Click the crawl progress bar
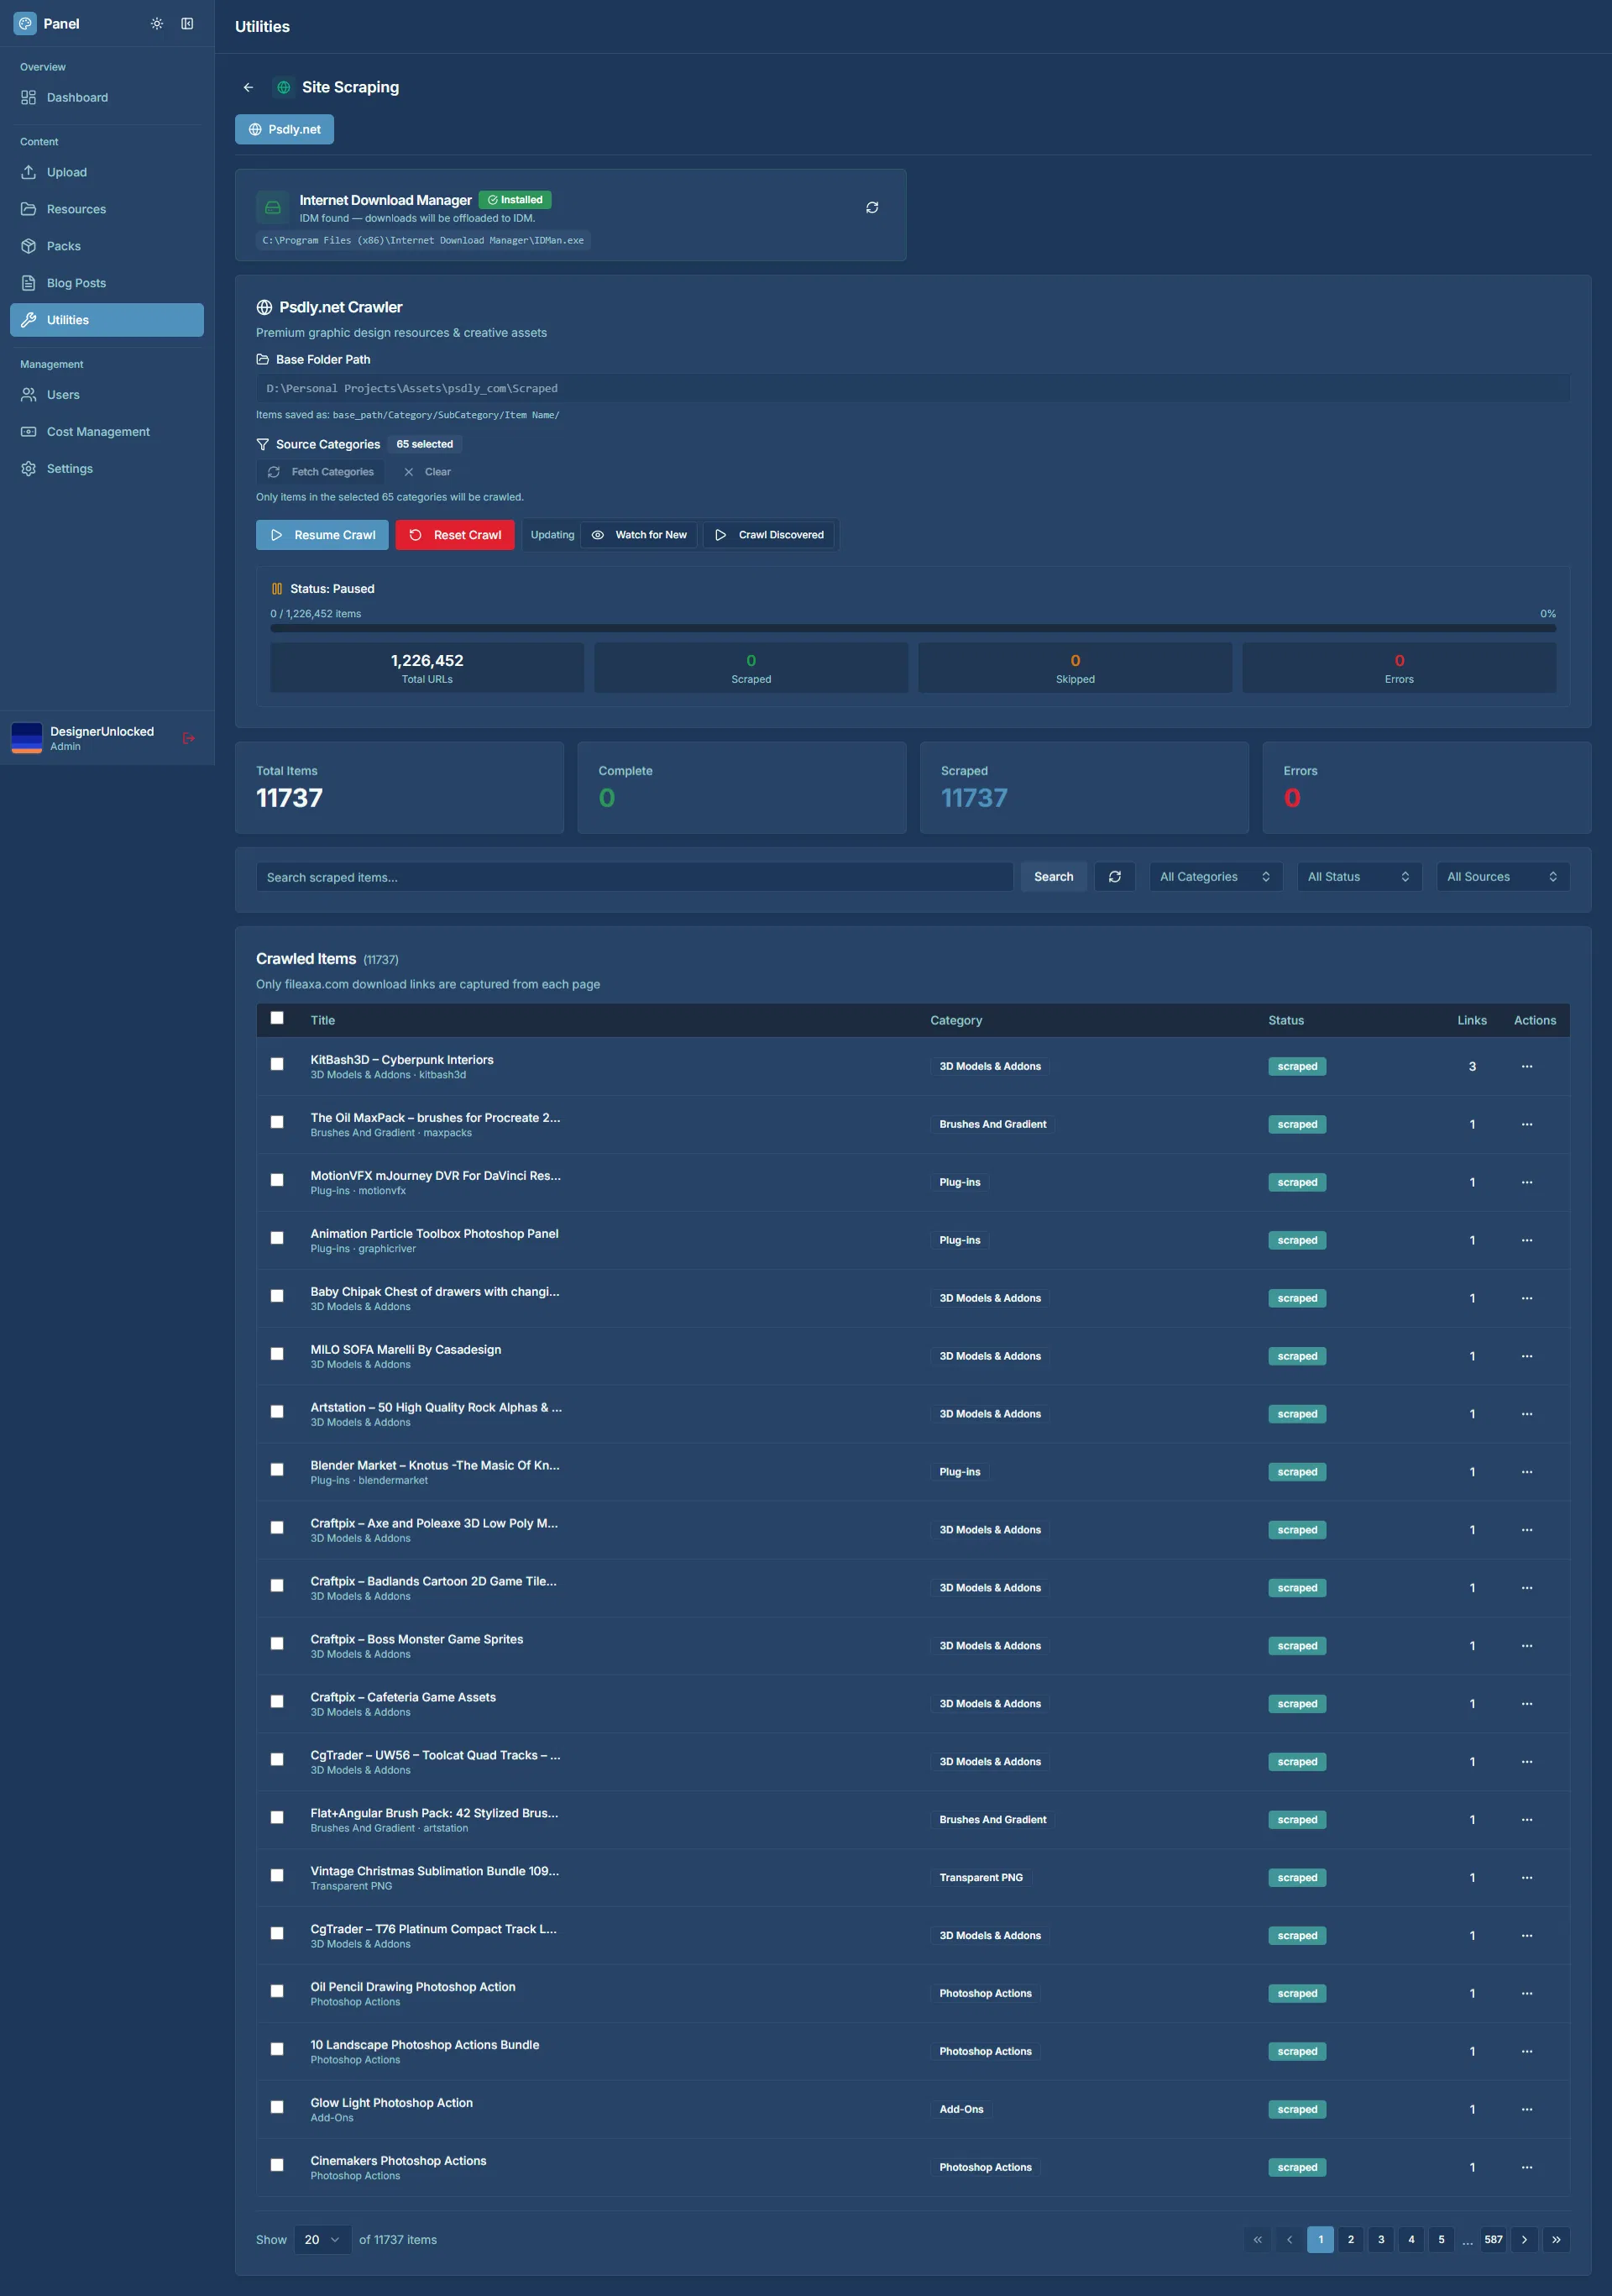 click(911, 628)
